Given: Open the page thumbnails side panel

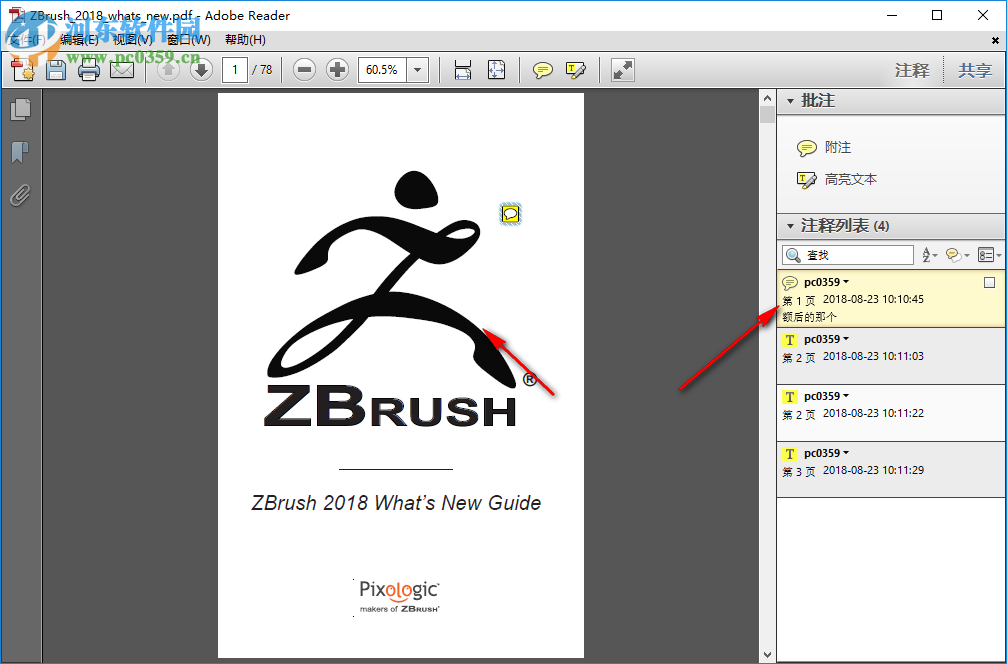Looking at the screenshot, I should pyautogui.click(x=21, y=109).
